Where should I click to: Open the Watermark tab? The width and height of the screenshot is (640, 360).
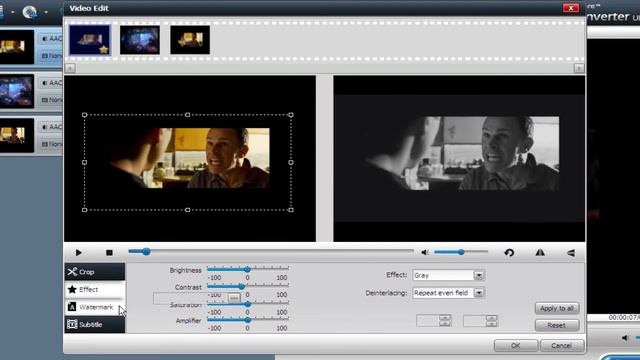pyautogui.click(x=95, y=307)
